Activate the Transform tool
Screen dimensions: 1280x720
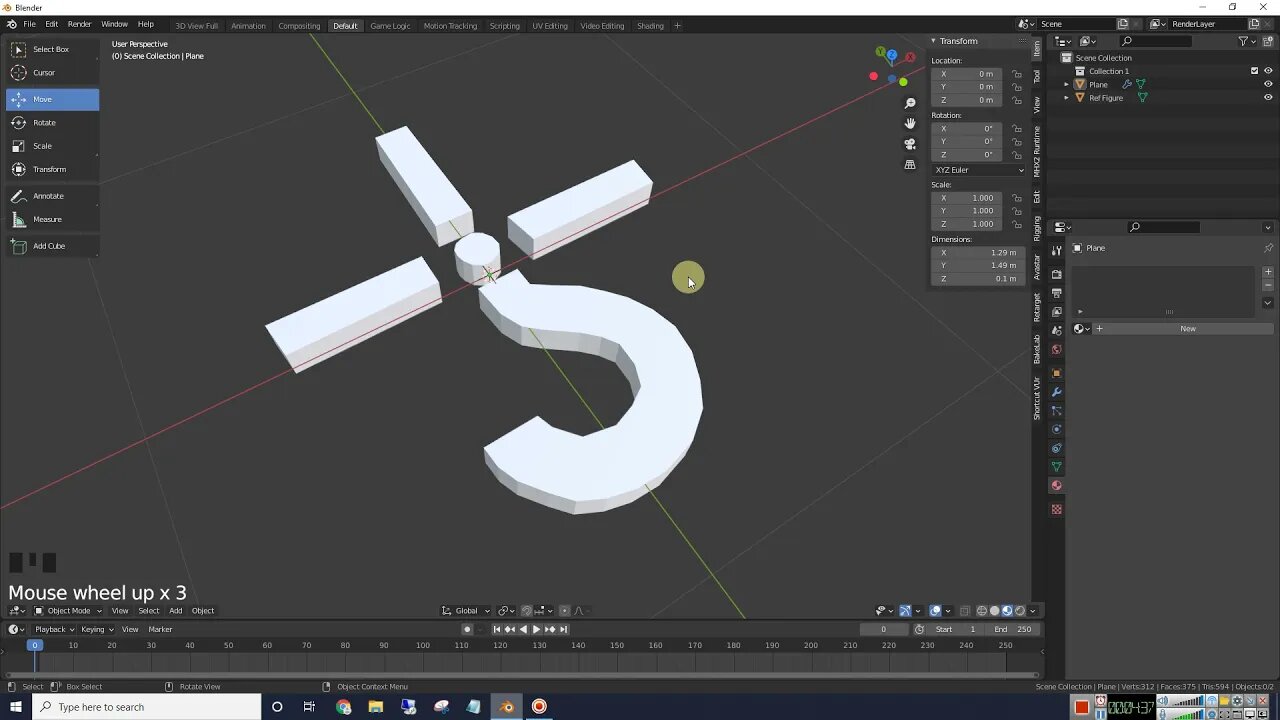pos(52,169)
